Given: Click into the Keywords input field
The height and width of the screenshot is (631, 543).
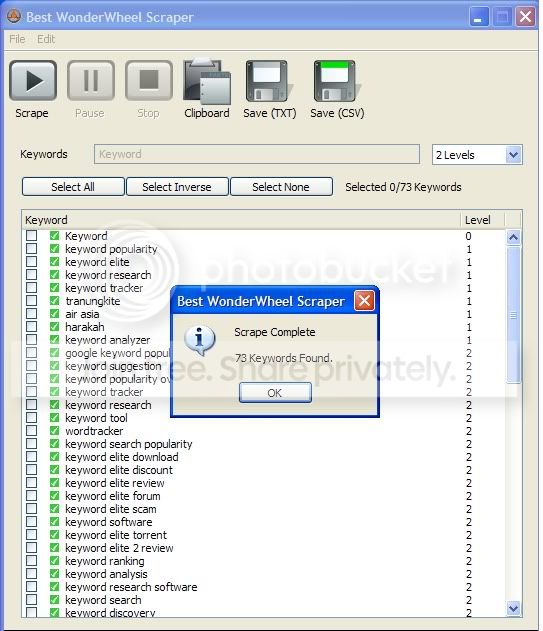Looking at the screenshot, I should click(x=257, y=154).
